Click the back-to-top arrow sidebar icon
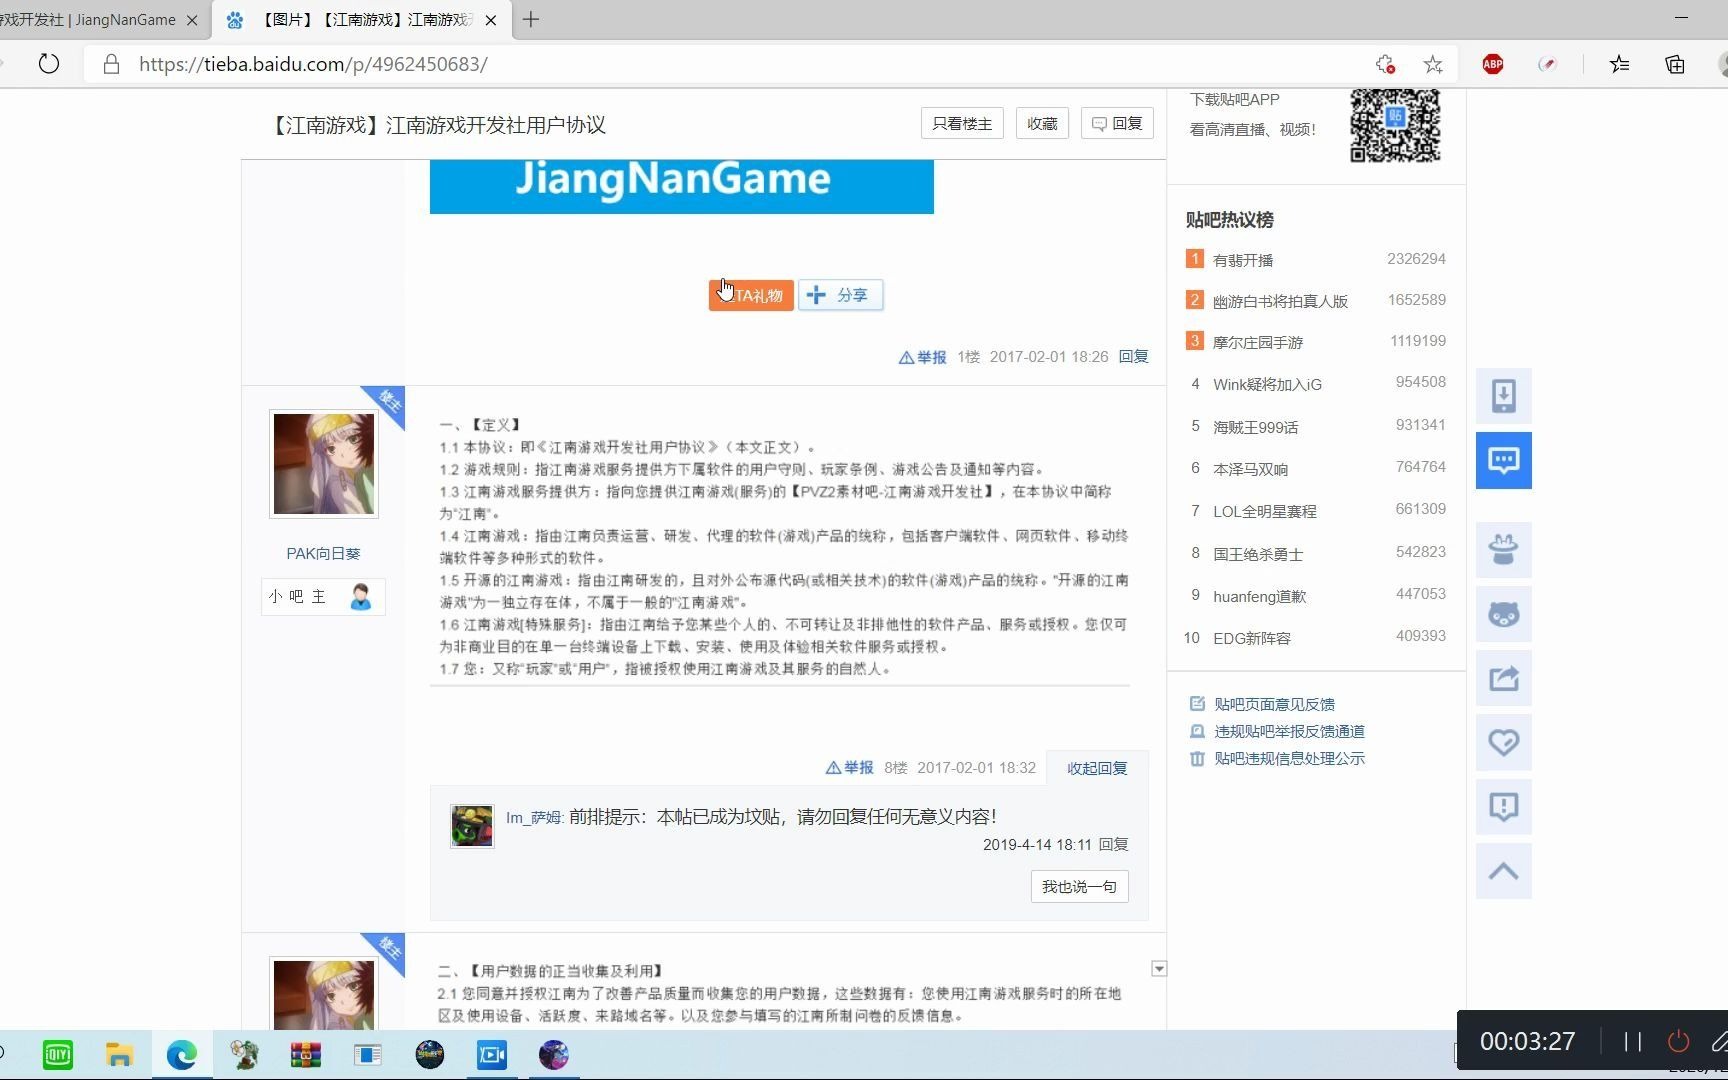 pos(1504,870)
